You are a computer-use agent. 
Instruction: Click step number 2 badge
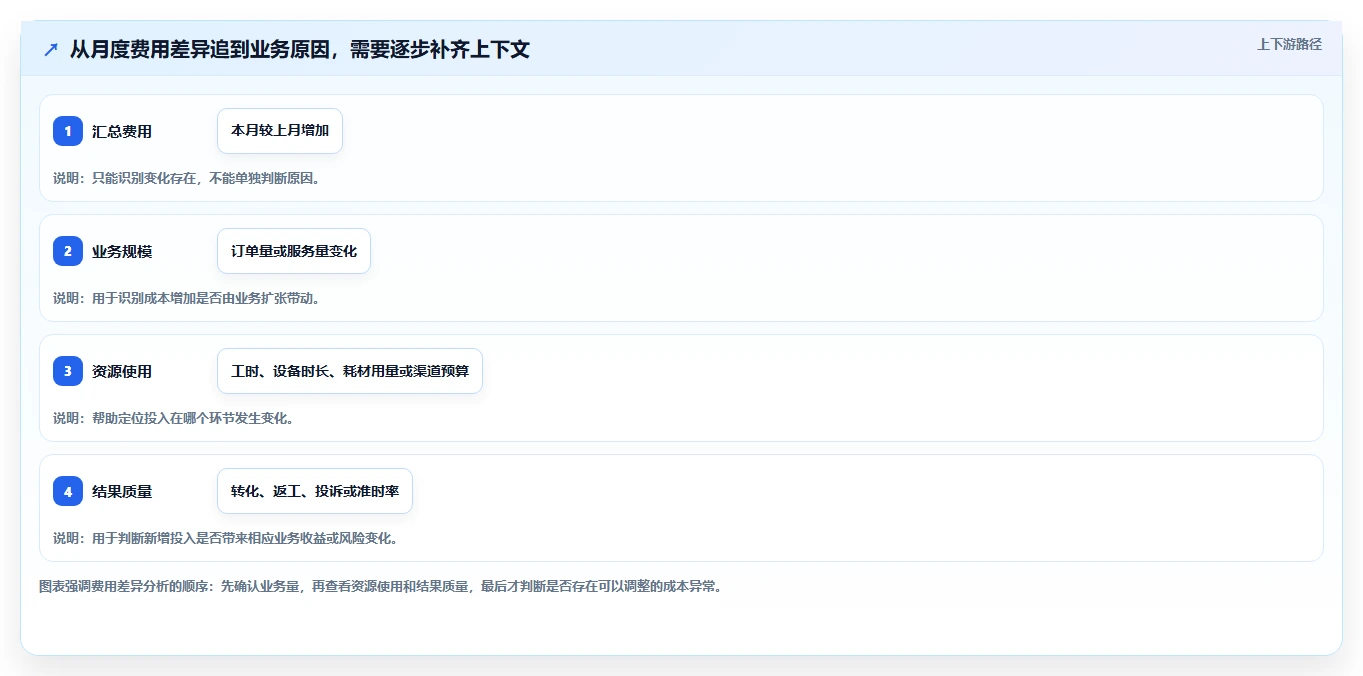point(68,251)
